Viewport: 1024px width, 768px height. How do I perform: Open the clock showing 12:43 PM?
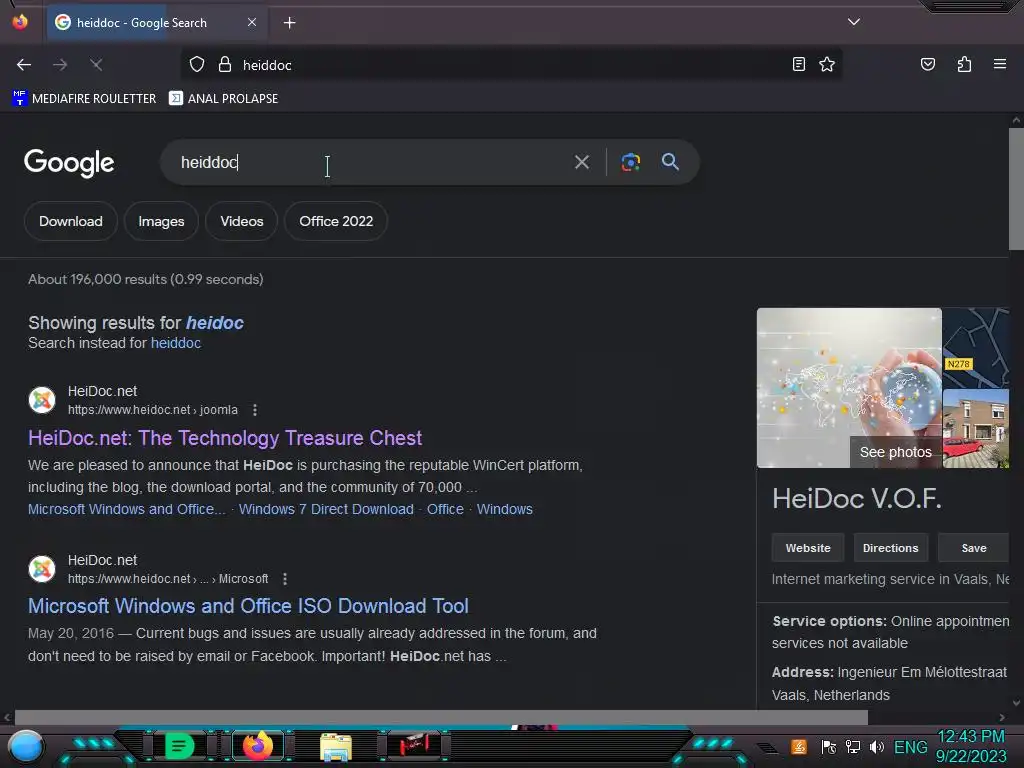click(971, 746)
